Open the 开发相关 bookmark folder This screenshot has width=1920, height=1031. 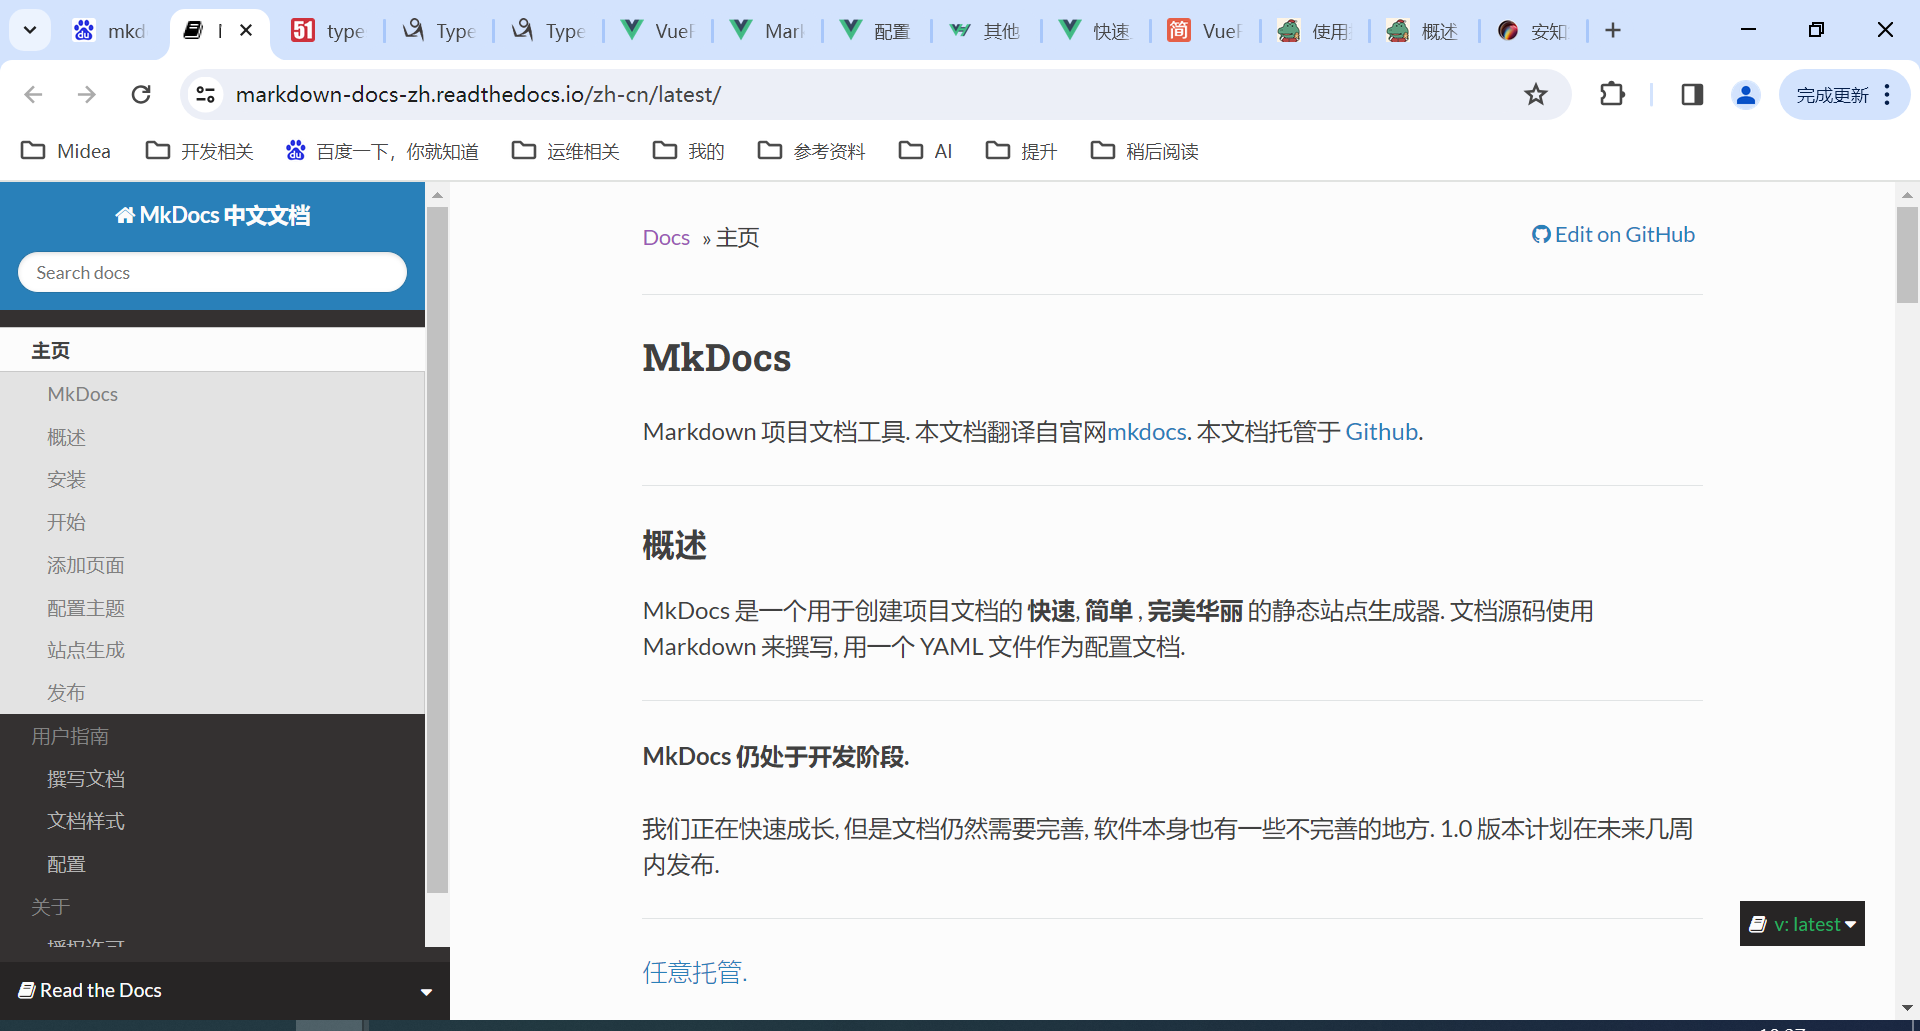pos(200,151)
